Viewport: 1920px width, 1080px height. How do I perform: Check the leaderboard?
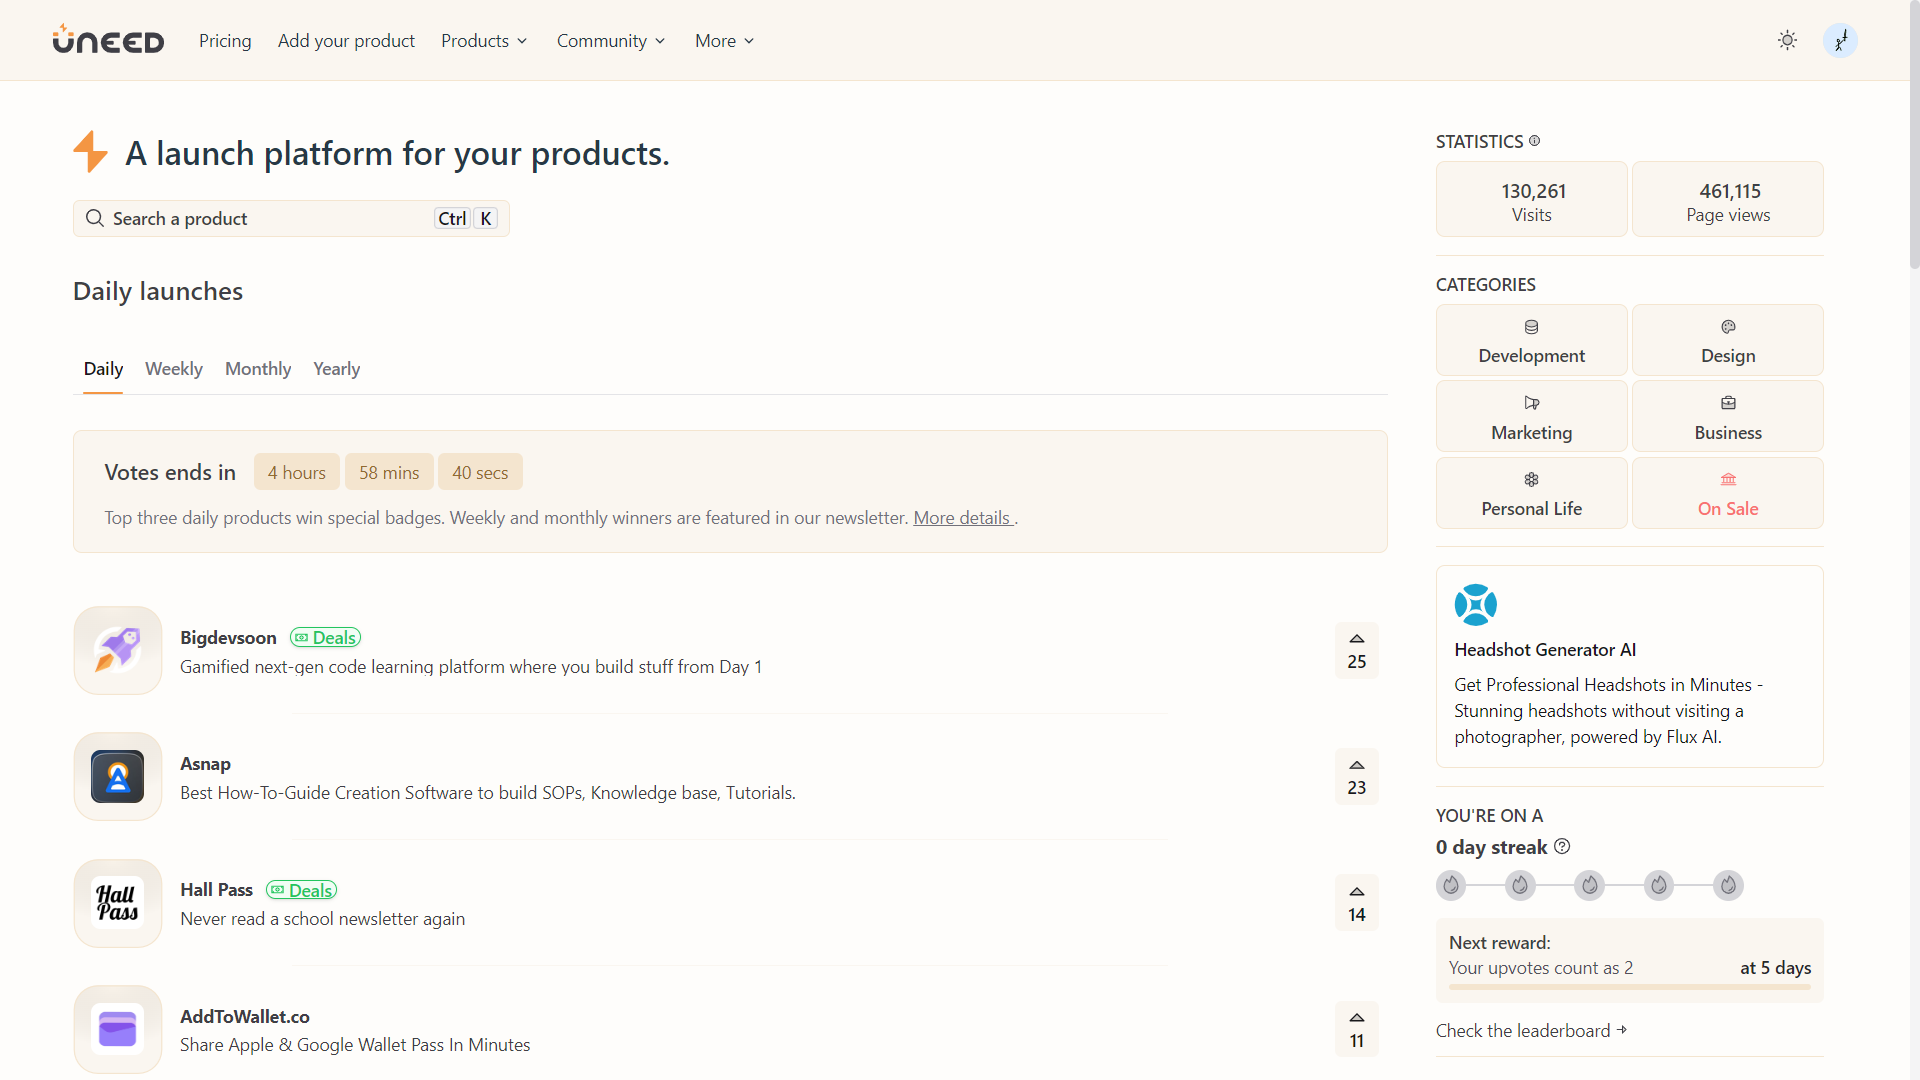click(x=1522, y=1030)
